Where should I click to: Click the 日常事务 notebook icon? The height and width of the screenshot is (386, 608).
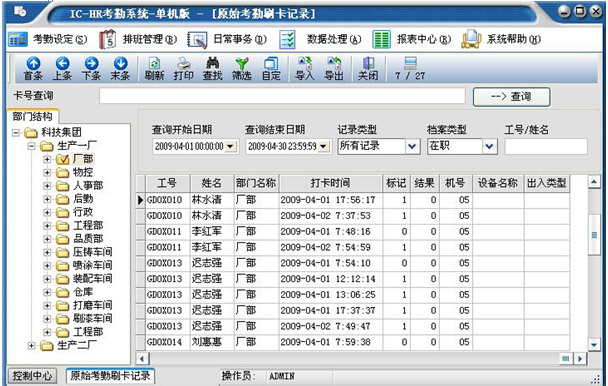click(197, 39)
